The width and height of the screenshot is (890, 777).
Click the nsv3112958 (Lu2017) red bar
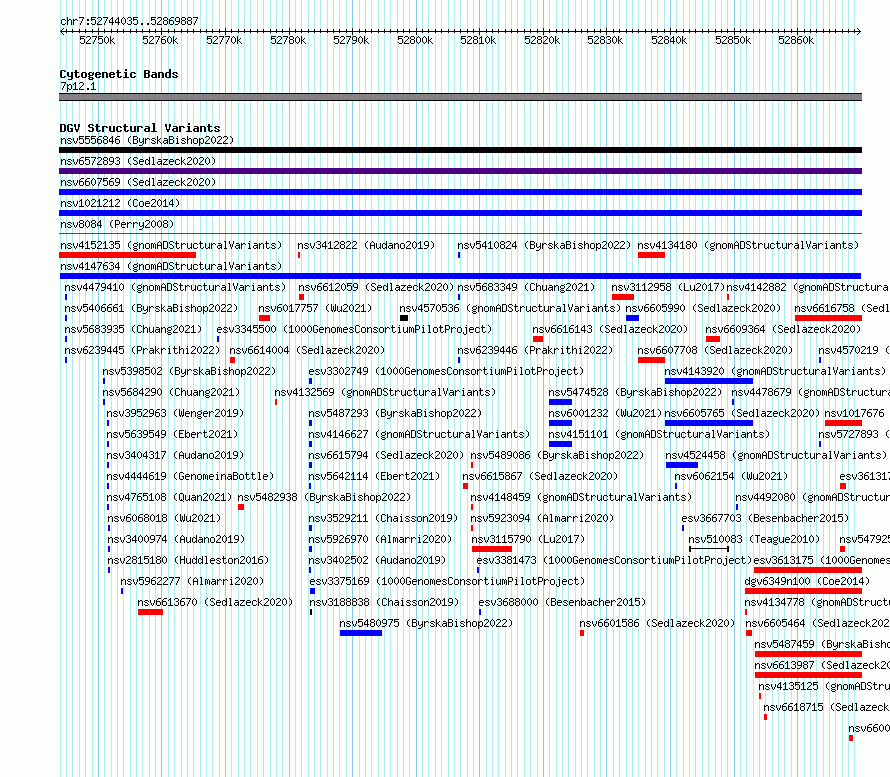click(x=623, y=297)
